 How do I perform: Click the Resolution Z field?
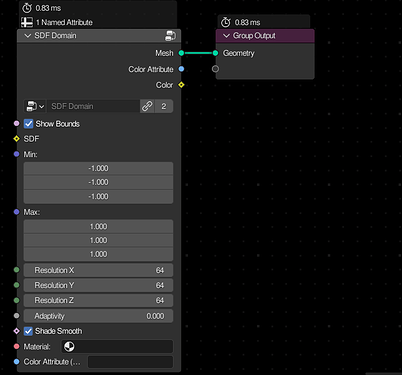point(98,300)
